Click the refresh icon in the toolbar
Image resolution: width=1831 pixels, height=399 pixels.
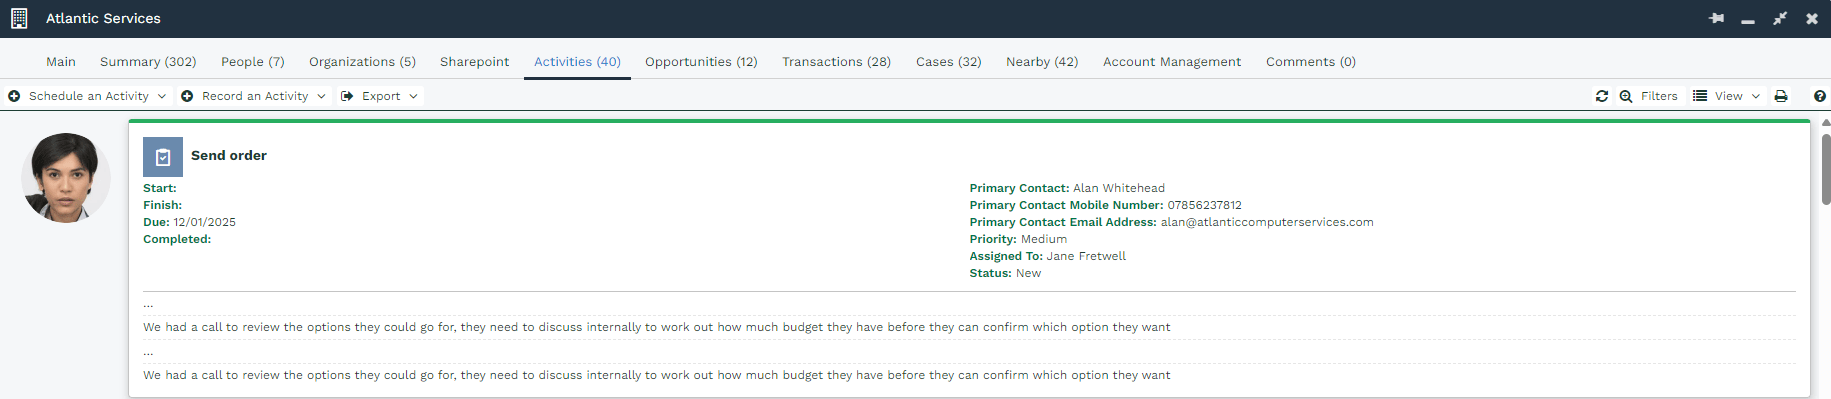pyautogui.click(x=1602, y=96)
